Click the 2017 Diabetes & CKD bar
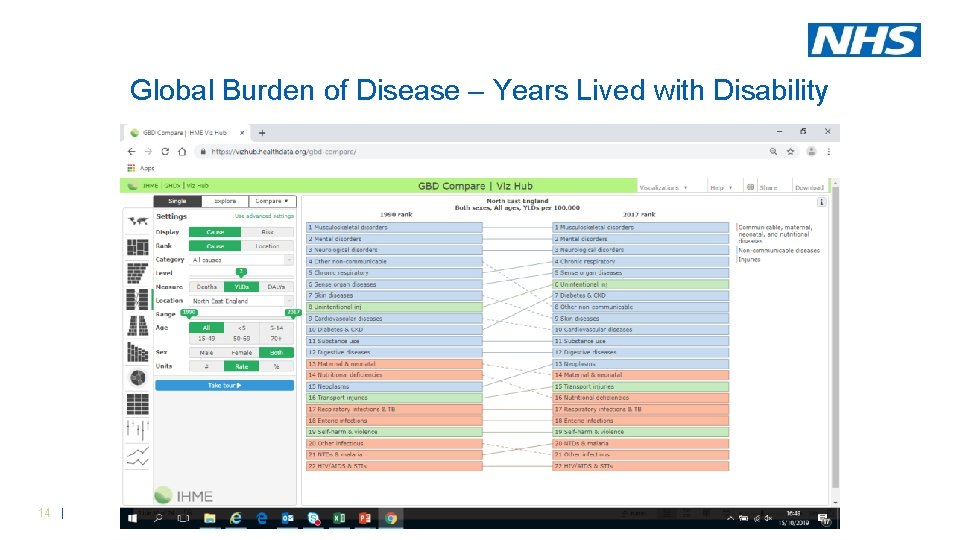This screenshot has width=960, height=540. 640,295
